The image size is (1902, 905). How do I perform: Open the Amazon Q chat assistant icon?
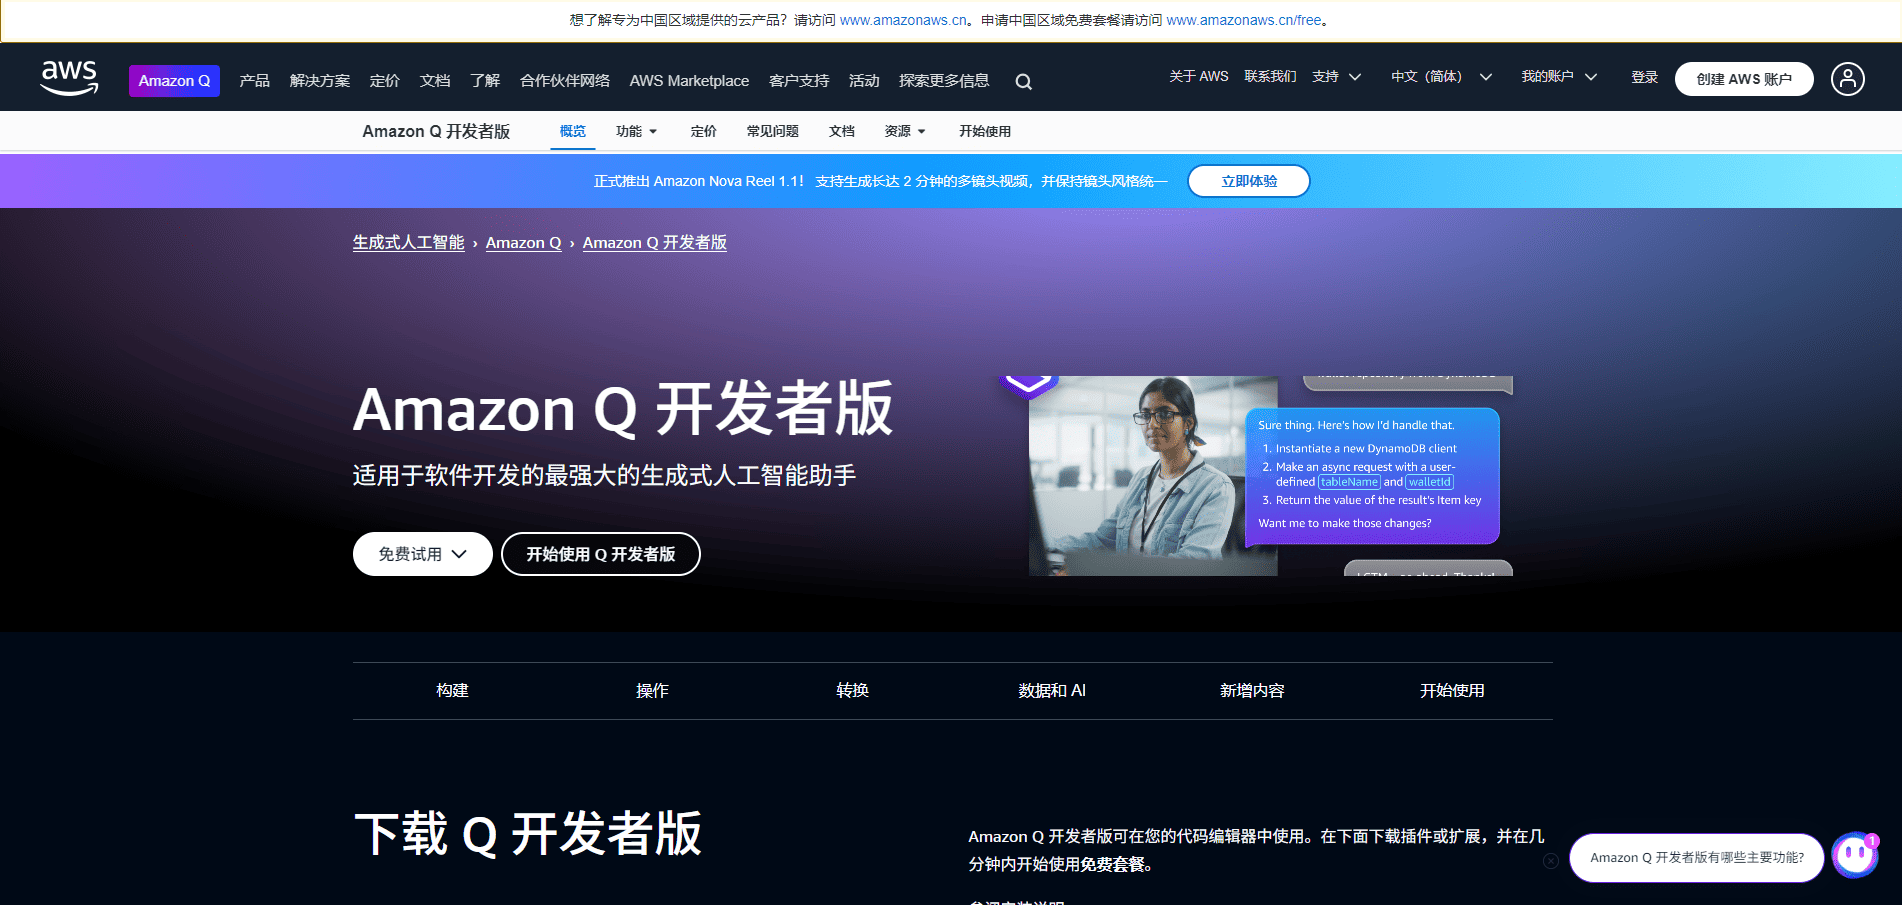tap(1855, 857)
